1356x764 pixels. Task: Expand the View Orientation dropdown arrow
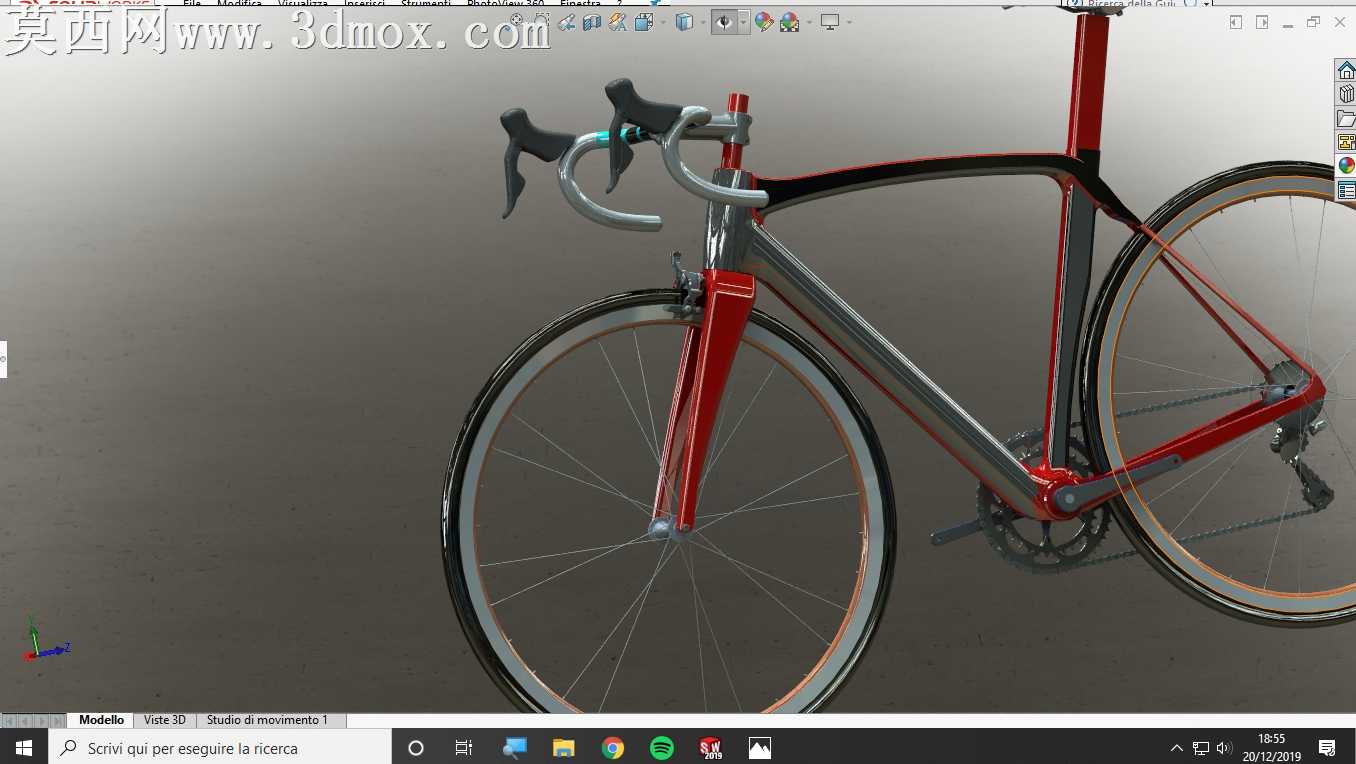coord(661,22)
